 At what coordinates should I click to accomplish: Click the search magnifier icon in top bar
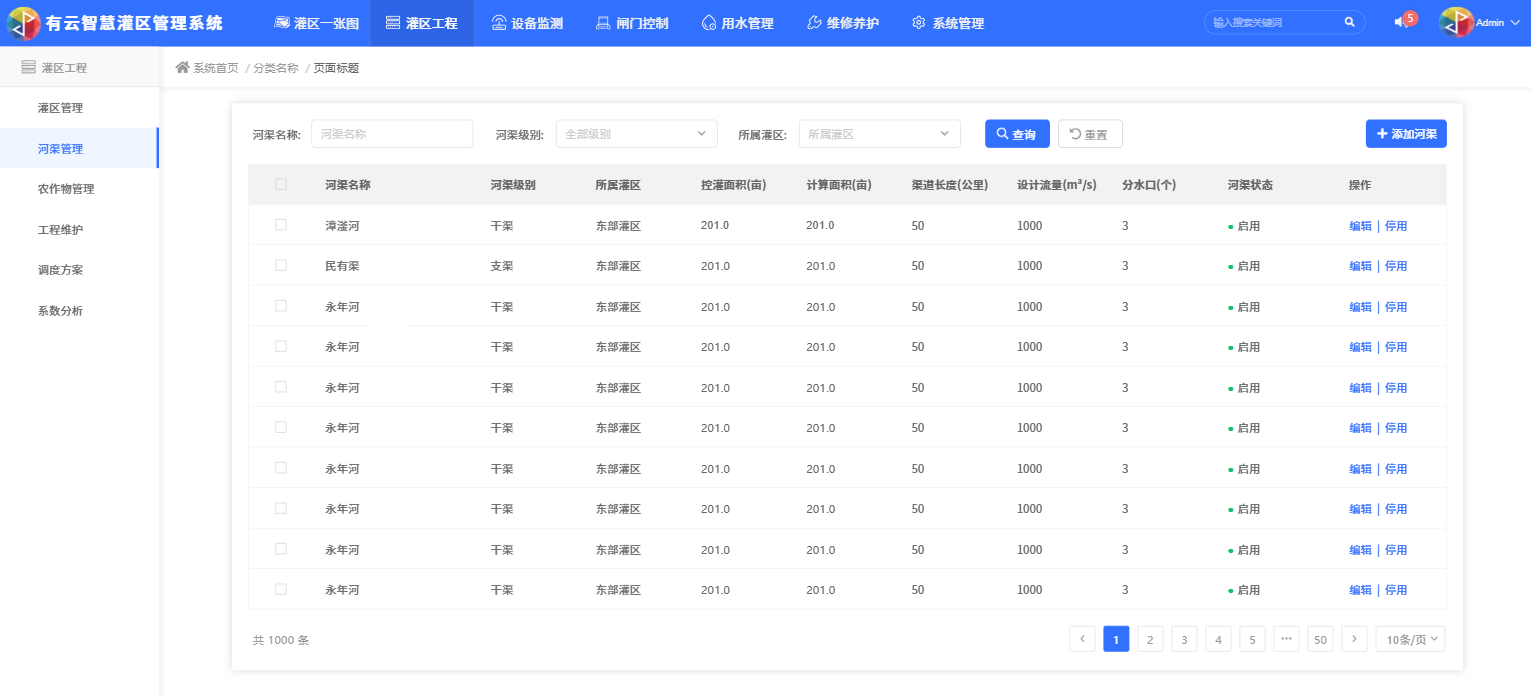[1349, 22]
